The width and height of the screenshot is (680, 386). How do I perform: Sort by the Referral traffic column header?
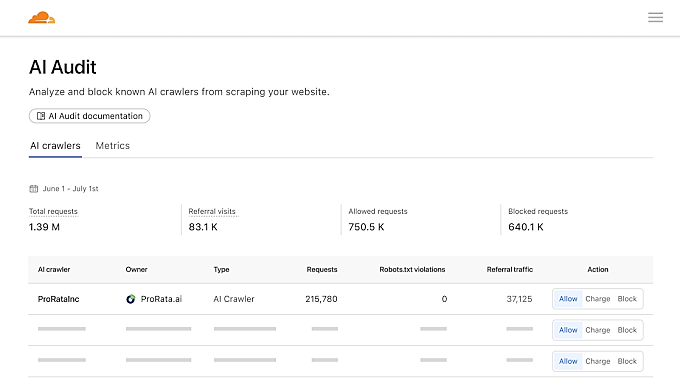[510, 269]
